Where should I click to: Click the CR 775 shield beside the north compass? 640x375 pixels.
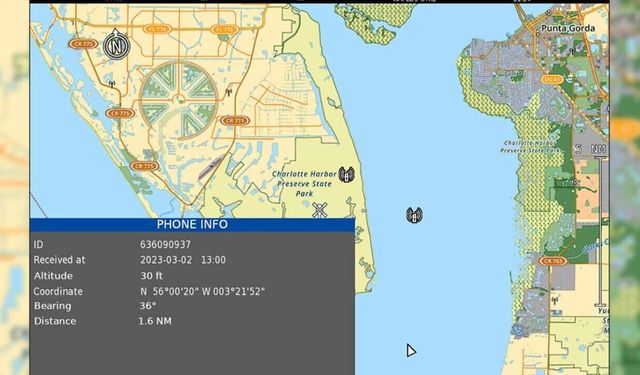(83, 44)
